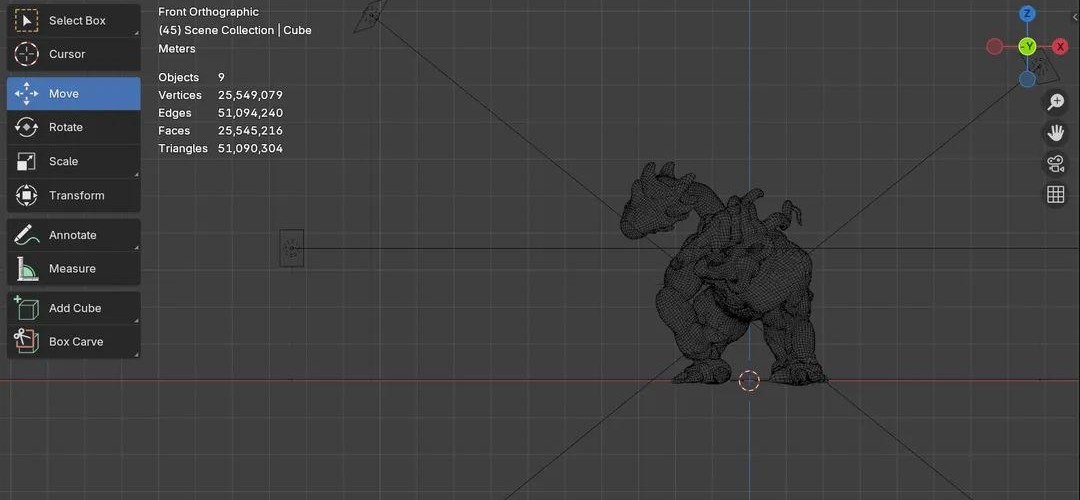The height and width of the screenshot is (500, 1080).
Task: Click the red X axis gizmo
Action: (1060, 47)
